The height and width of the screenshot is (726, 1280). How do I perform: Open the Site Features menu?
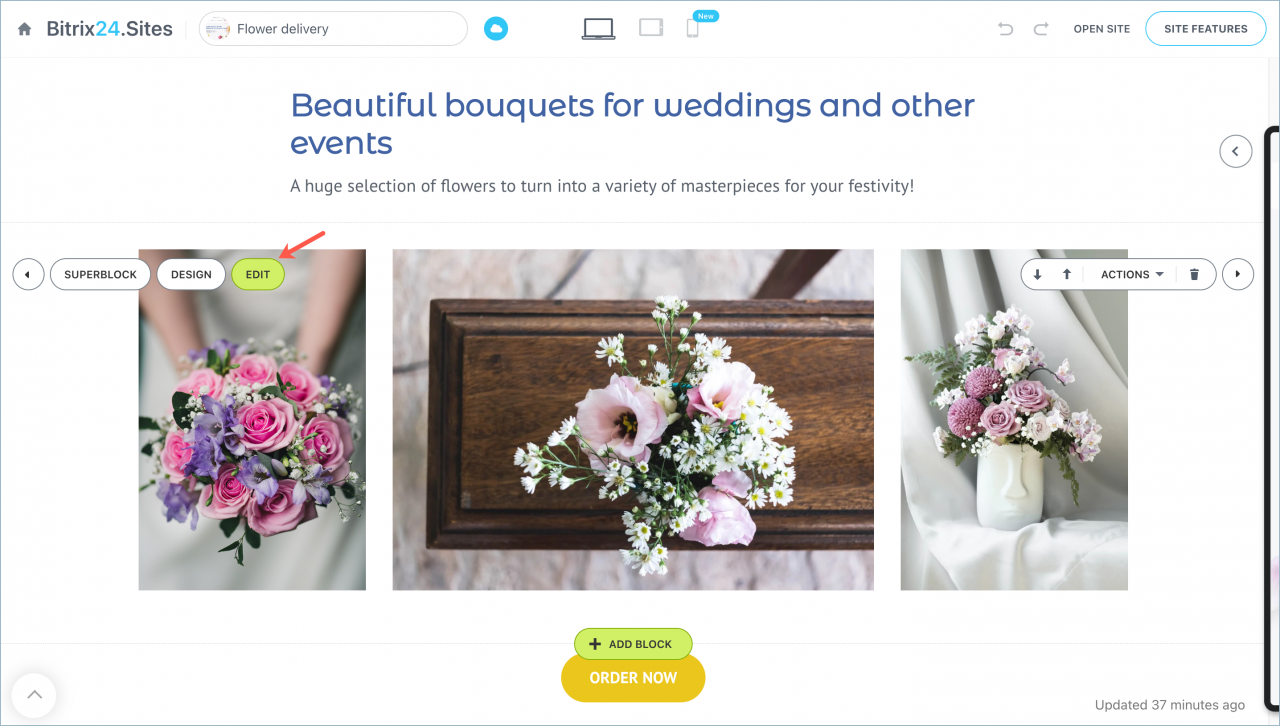pyautogui.click(x=1205, y=29)
